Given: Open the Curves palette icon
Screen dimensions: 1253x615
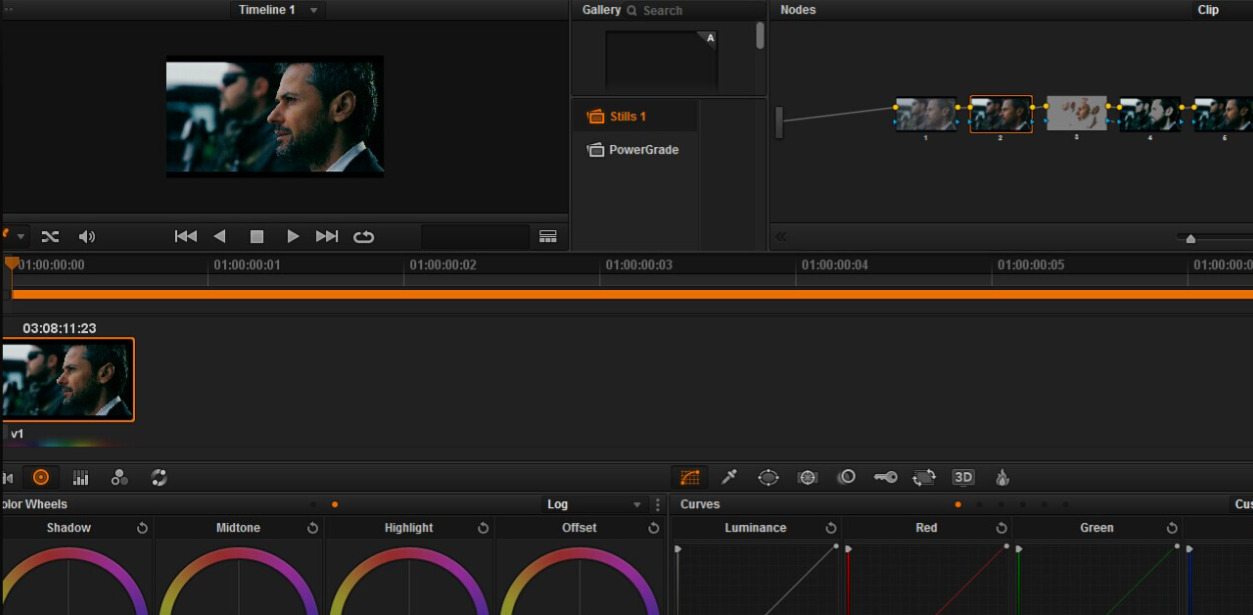Looking at the screenshot, I should pyautogui.click(x=689, y=478).
